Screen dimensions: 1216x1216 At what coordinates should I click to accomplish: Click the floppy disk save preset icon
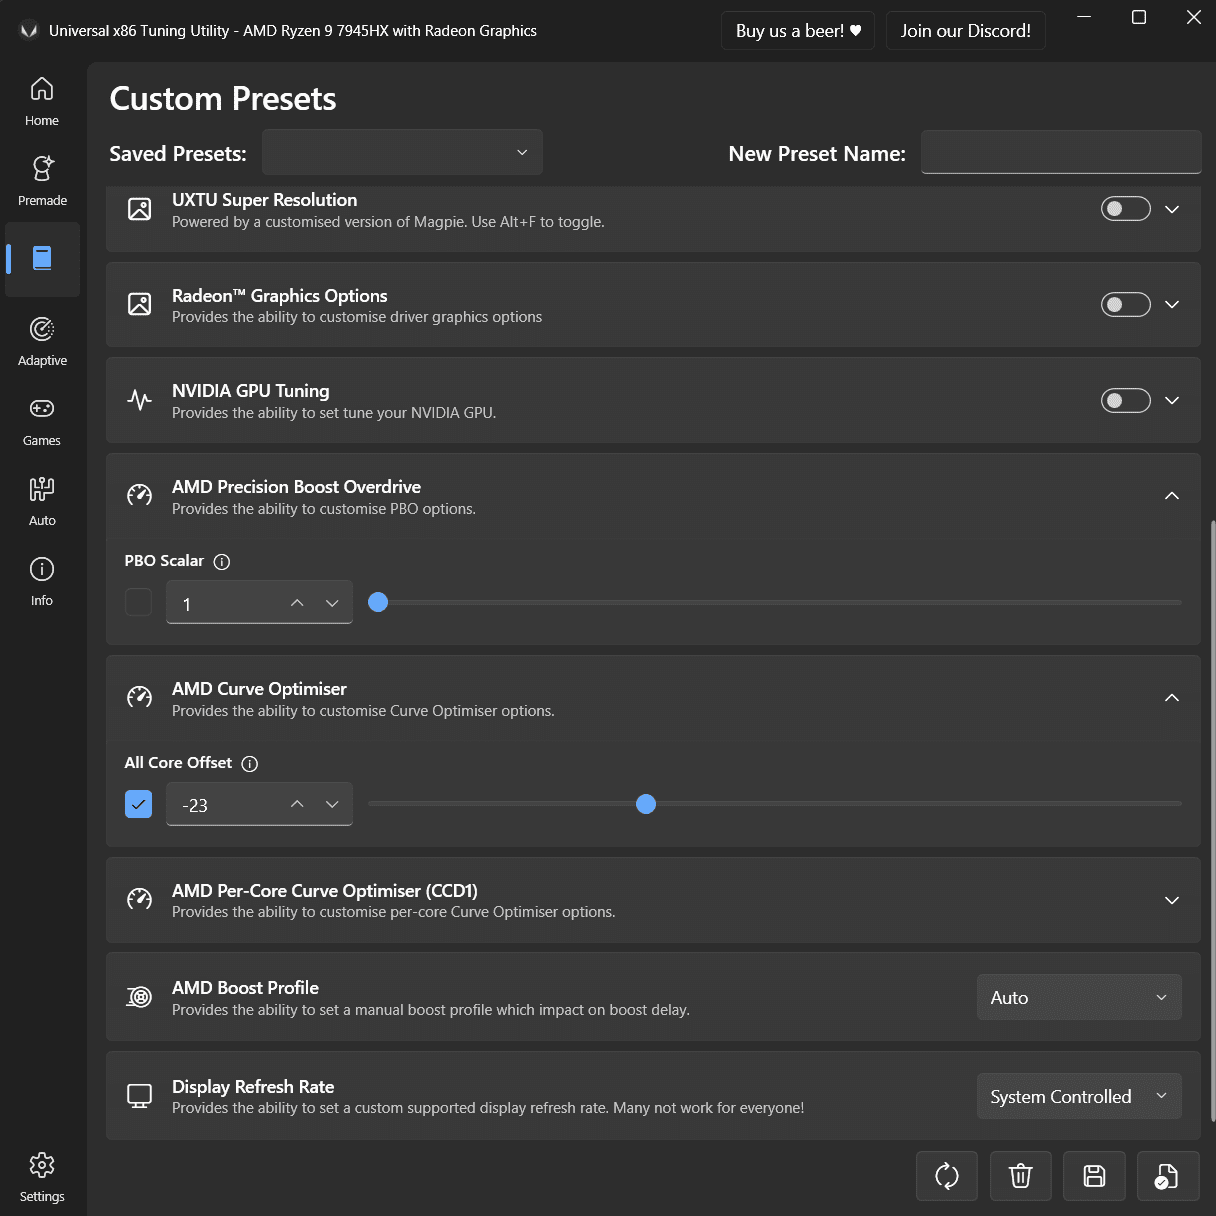pos(1094,1176)
